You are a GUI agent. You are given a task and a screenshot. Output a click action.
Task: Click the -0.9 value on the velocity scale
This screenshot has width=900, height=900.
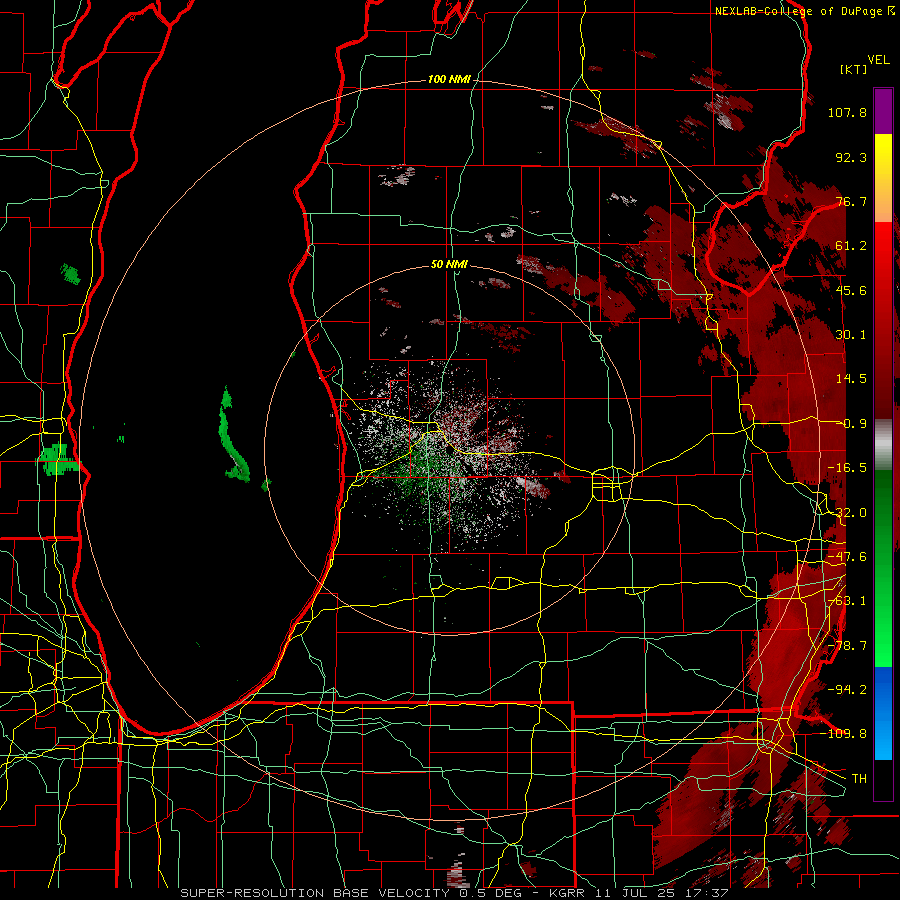click(x=851, y=424)
